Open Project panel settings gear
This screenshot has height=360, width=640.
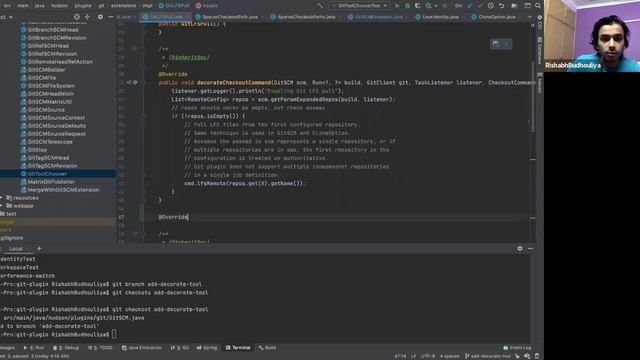[100, 17]
